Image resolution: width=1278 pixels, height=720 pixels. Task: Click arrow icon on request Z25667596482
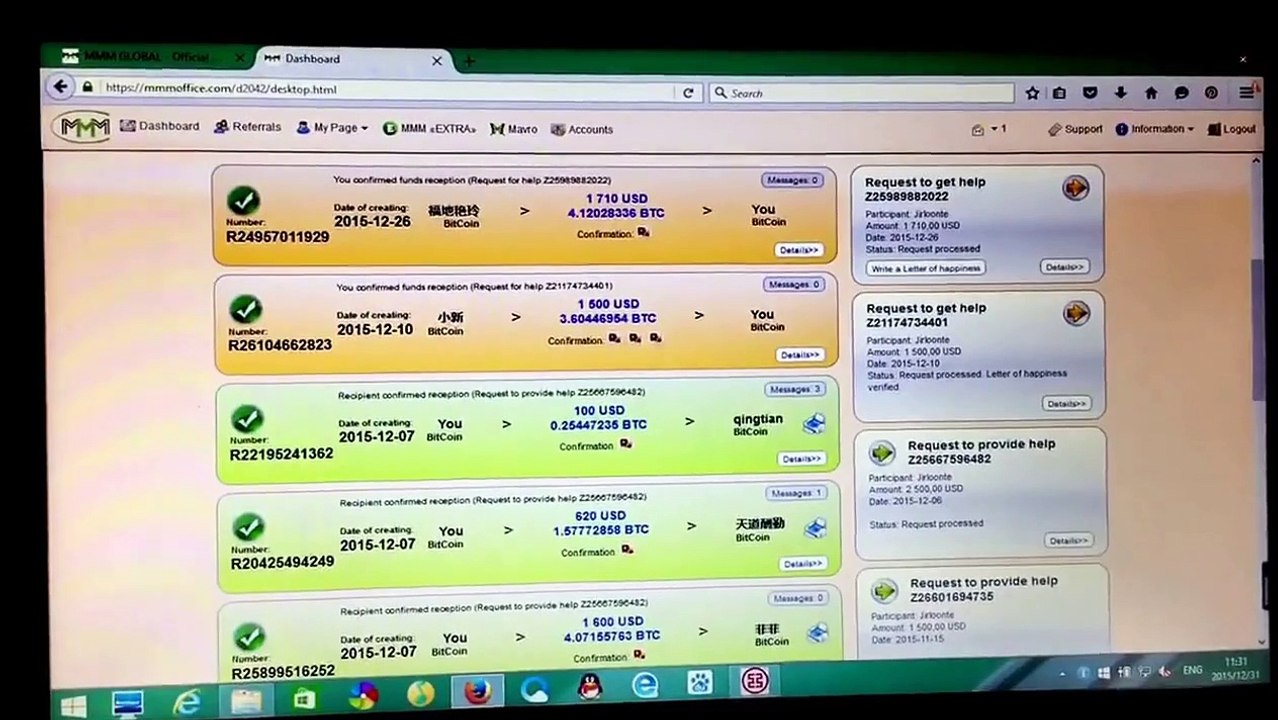coord(881,453)
